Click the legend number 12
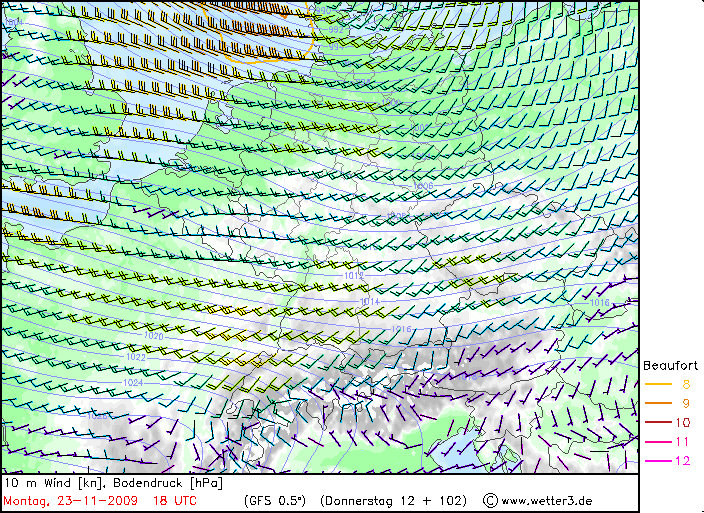Viewport: 704px width, 513px height. 682,461
